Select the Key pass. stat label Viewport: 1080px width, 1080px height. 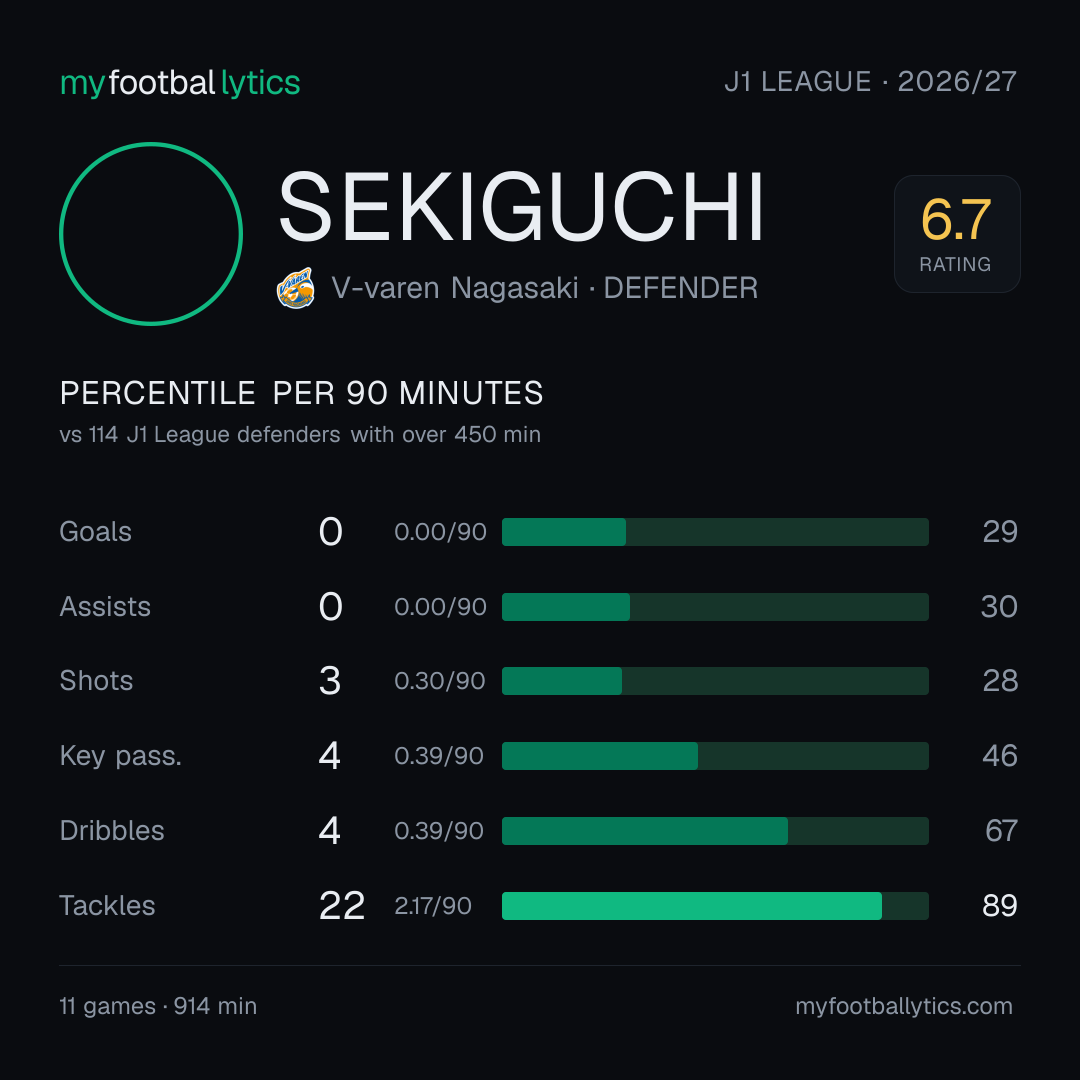point(121,756)
